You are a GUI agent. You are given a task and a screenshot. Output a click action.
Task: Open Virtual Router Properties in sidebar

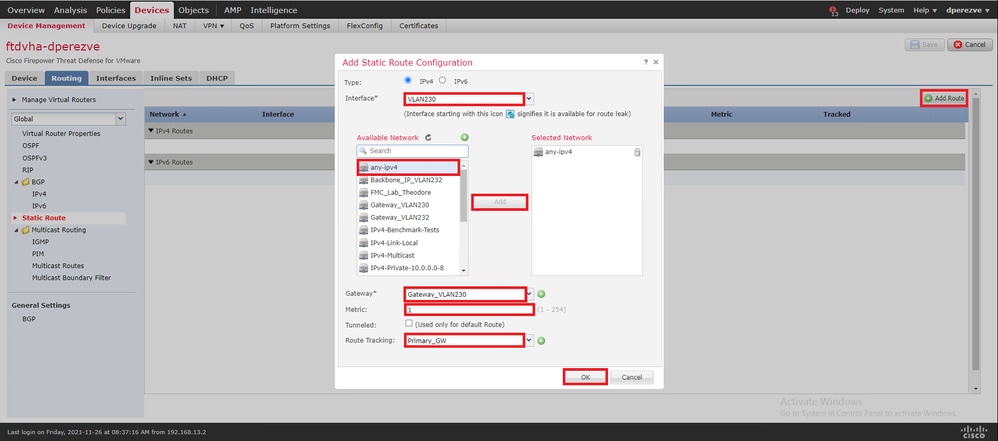coord(61,134)
